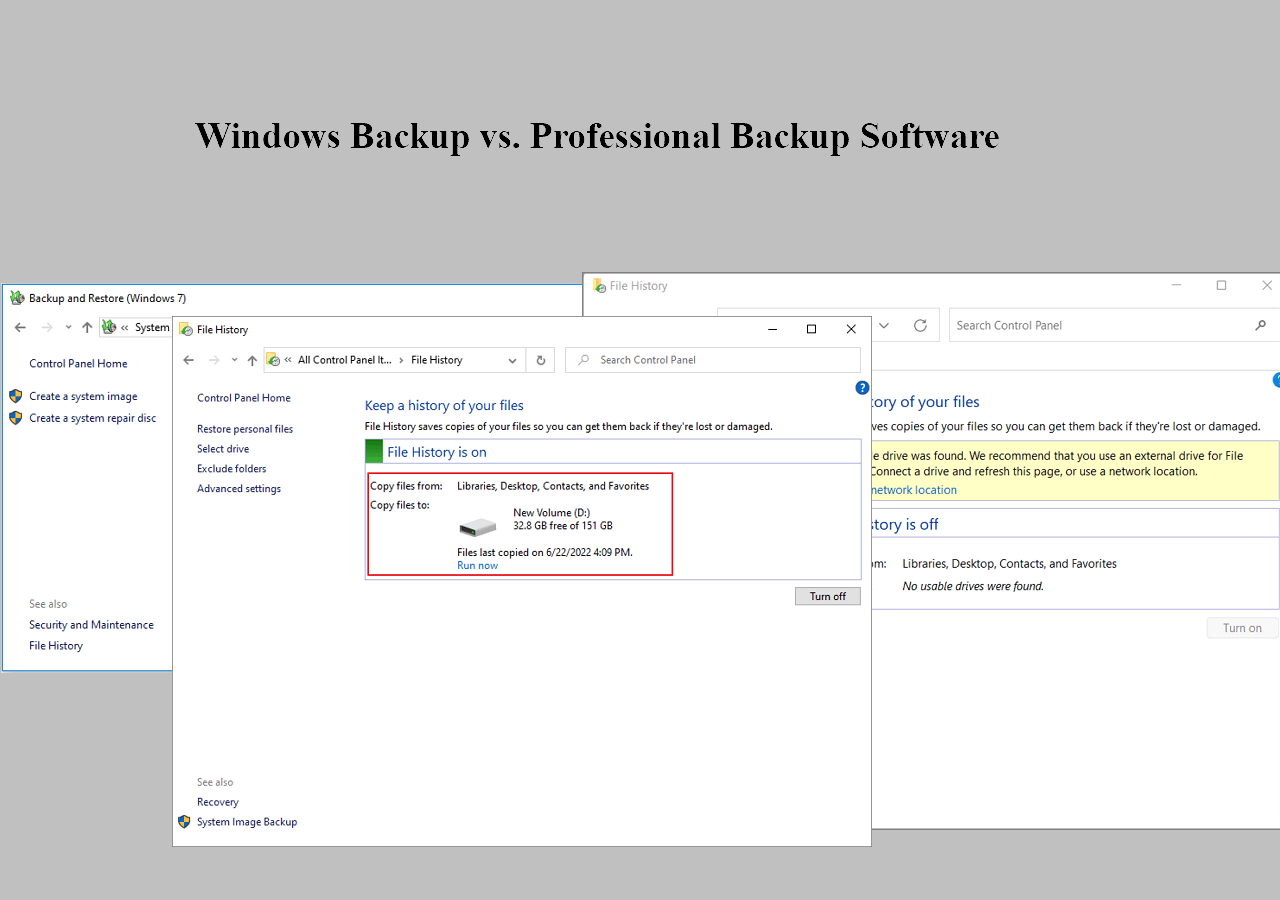Expand the double-chevron before All Control Panel Items
Viewport: 1280px width, 900px height.
point(288,360)
